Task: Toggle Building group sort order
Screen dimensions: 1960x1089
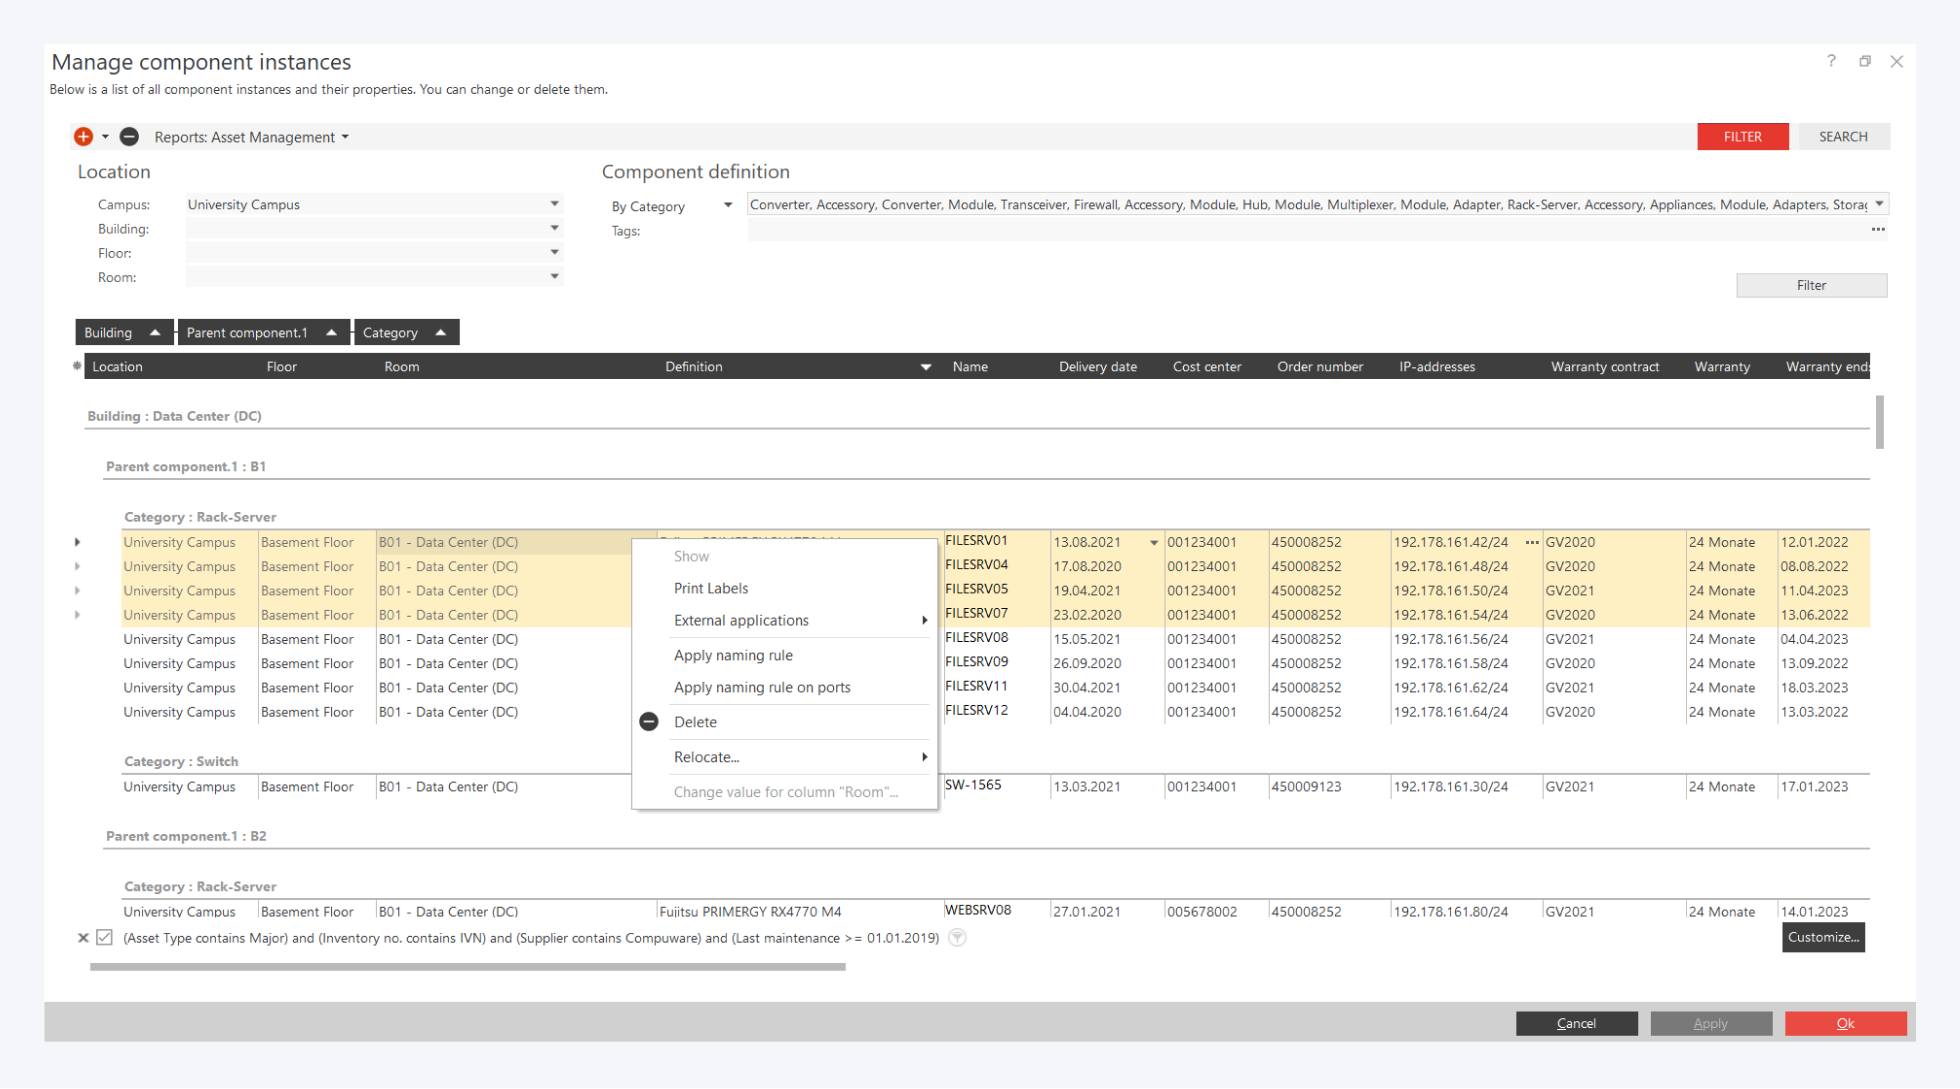Action: tap(154, 333)
